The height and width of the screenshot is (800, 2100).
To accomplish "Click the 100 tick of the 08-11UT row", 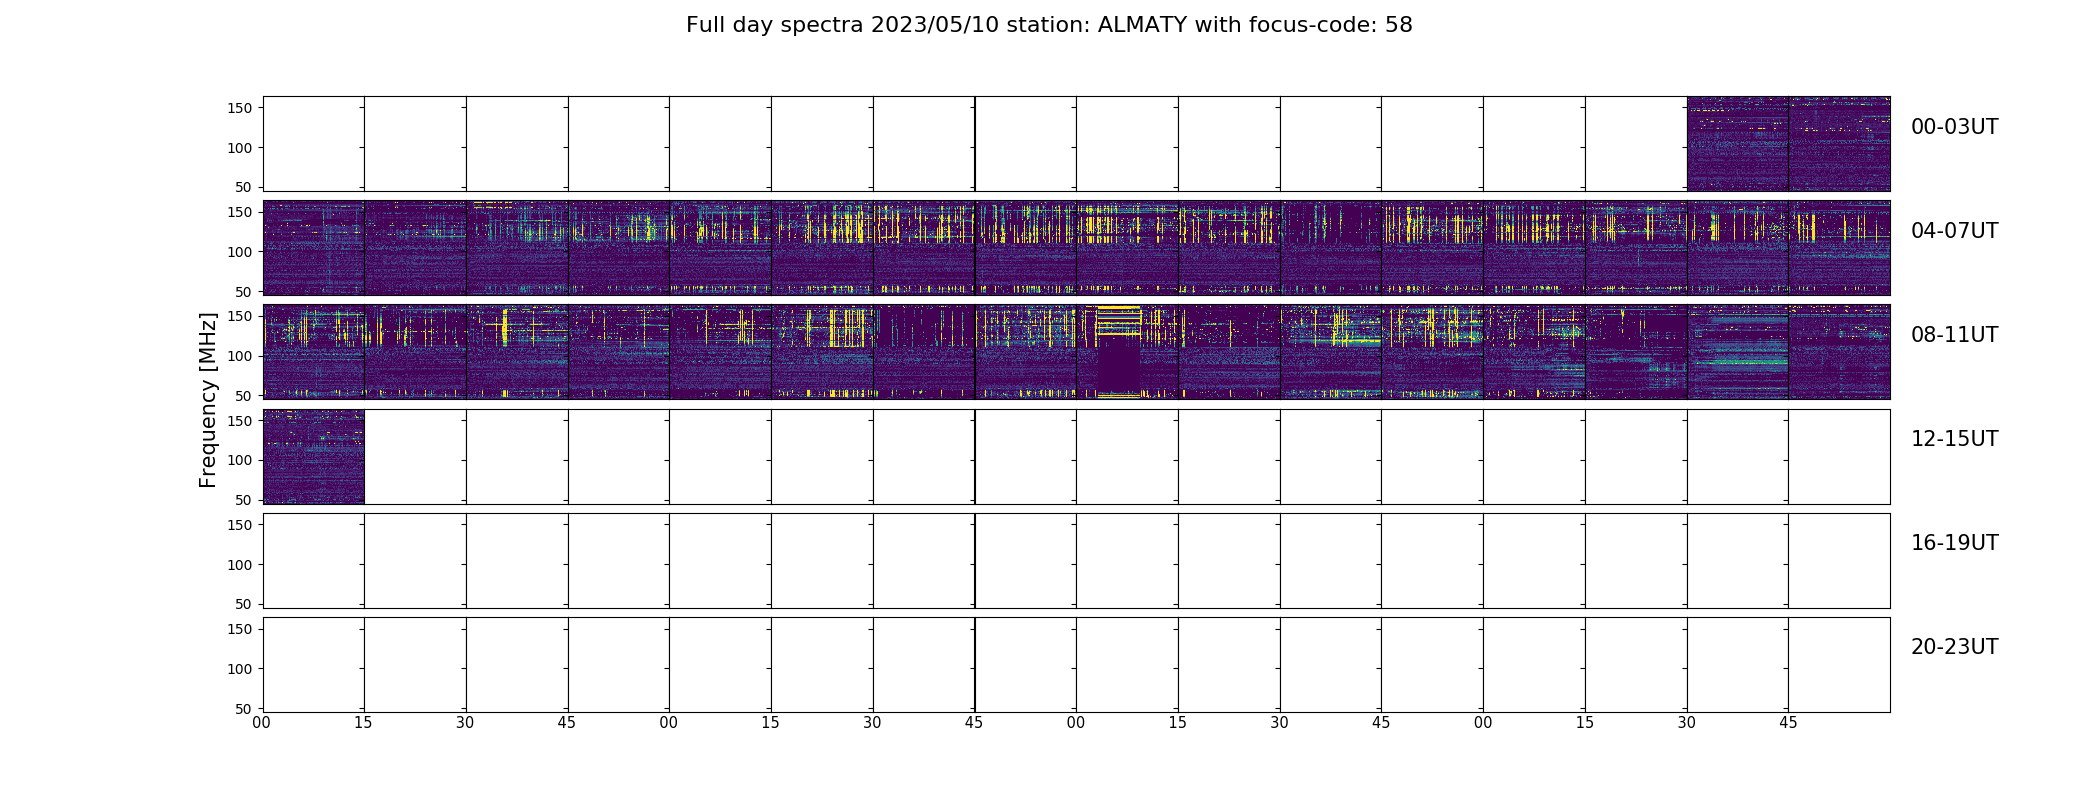I will coord(241,356).
